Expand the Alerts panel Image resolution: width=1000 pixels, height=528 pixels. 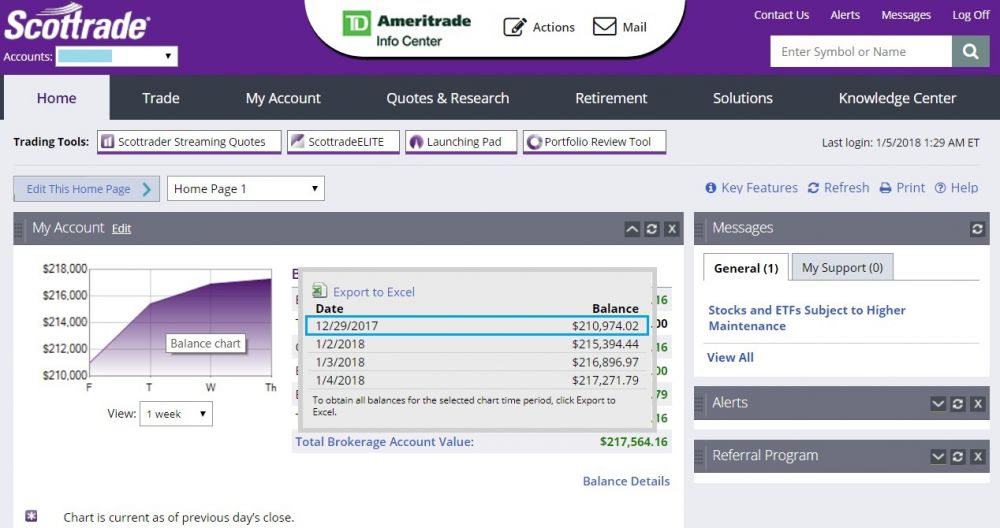pos(938,403)
